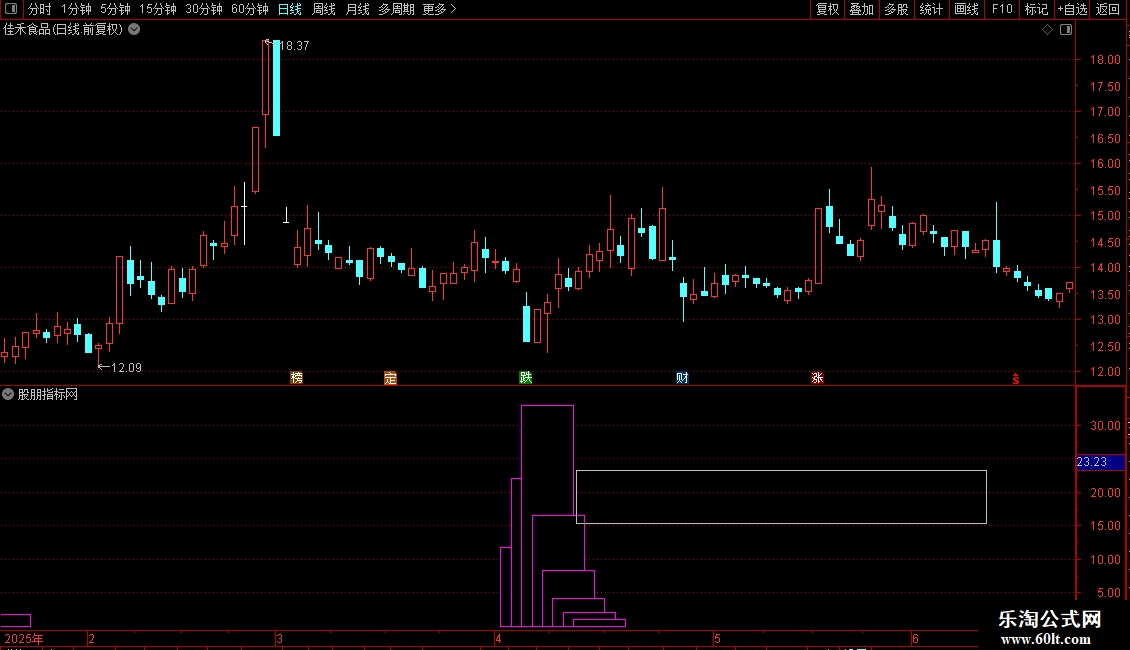
Task: Click the 叠加 overlay button
Action: pos(861,9)
